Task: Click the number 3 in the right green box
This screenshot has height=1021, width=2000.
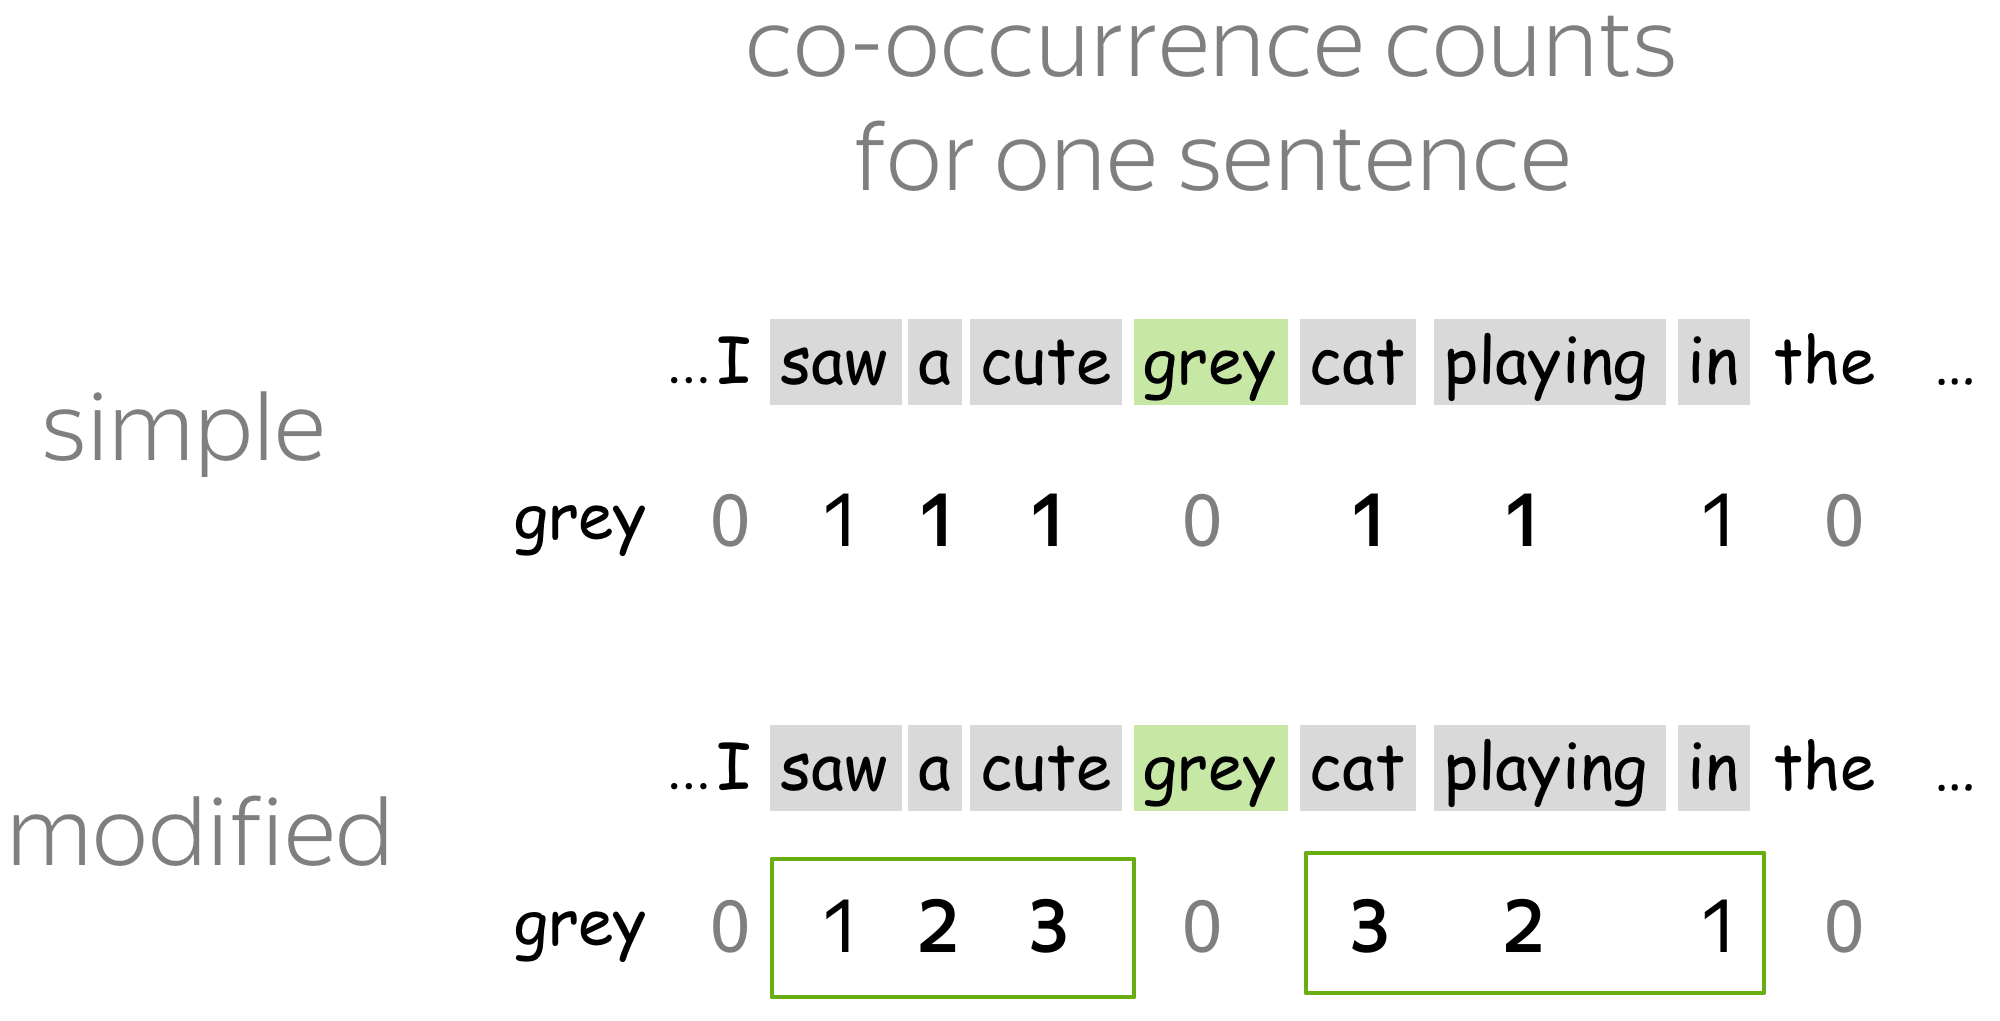Action: pyautogui.click(x=1369, y=926)
